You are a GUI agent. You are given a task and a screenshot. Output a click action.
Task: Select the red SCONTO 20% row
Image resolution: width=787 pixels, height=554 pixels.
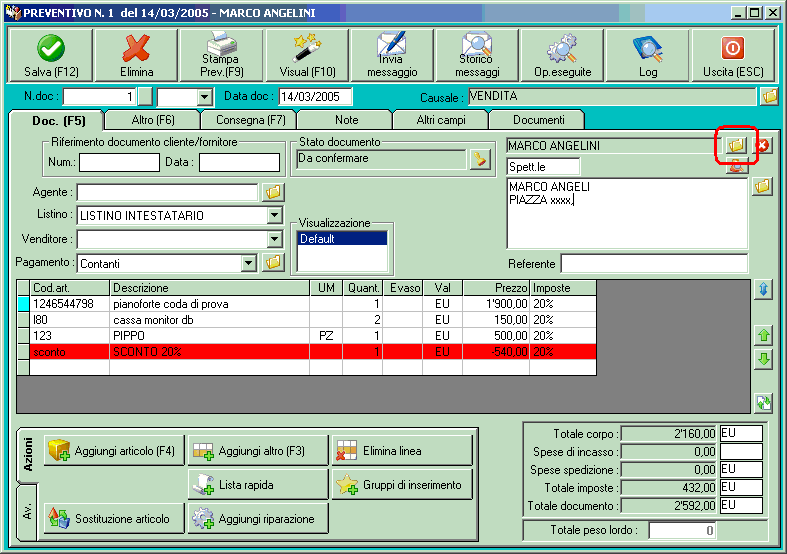tap(307, 352)
